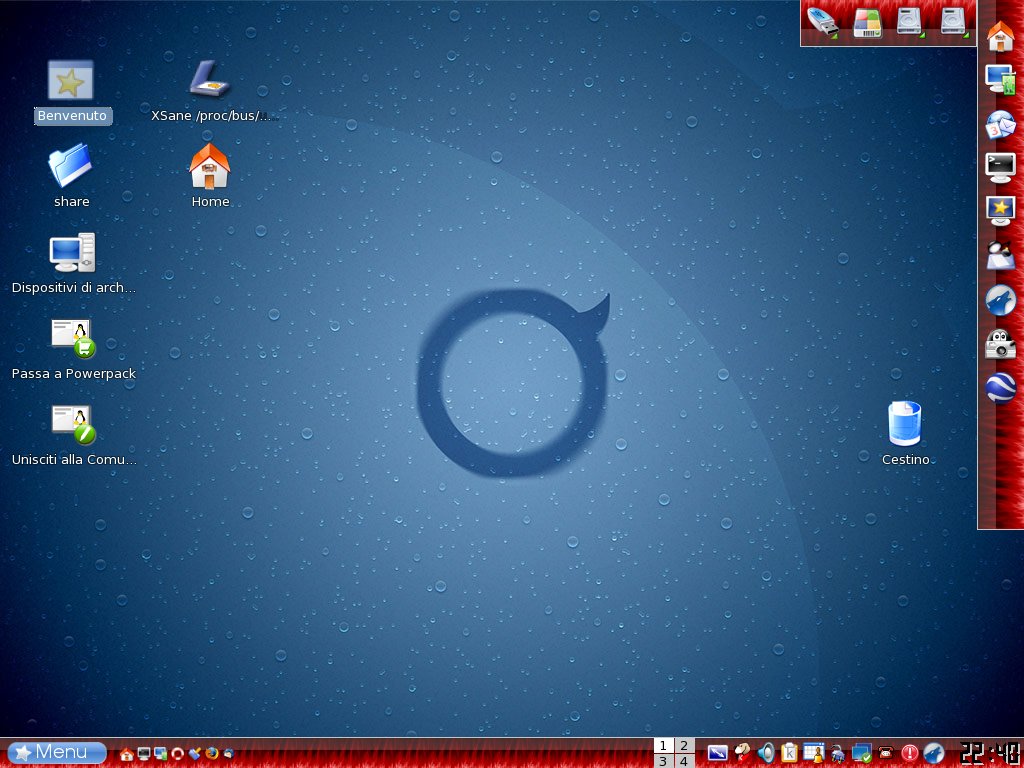Click the blue brush icon in the bottom launcher
The height and width of the screenshot is (768, 1024).
tap(194, 754)
